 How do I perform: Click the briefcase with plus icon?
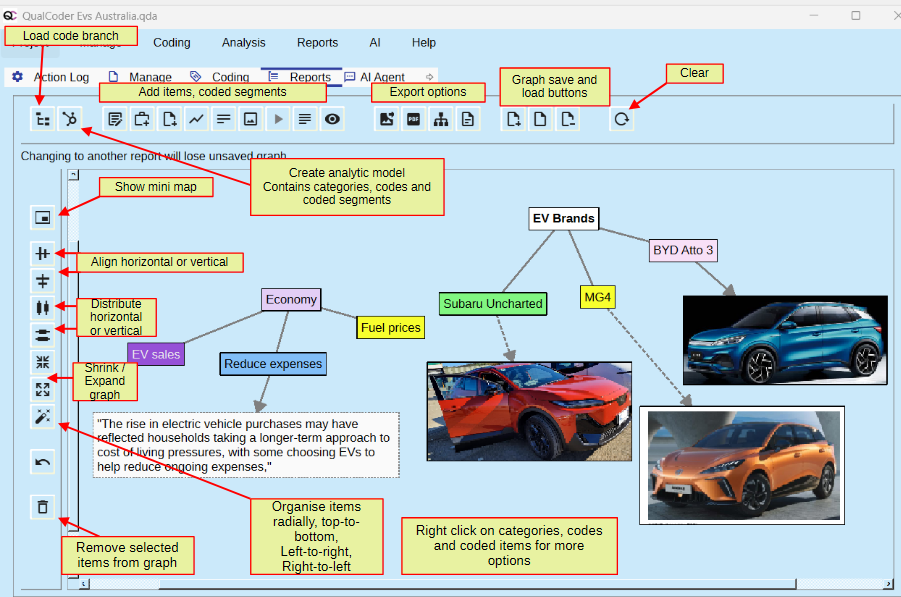pos(142,119)
